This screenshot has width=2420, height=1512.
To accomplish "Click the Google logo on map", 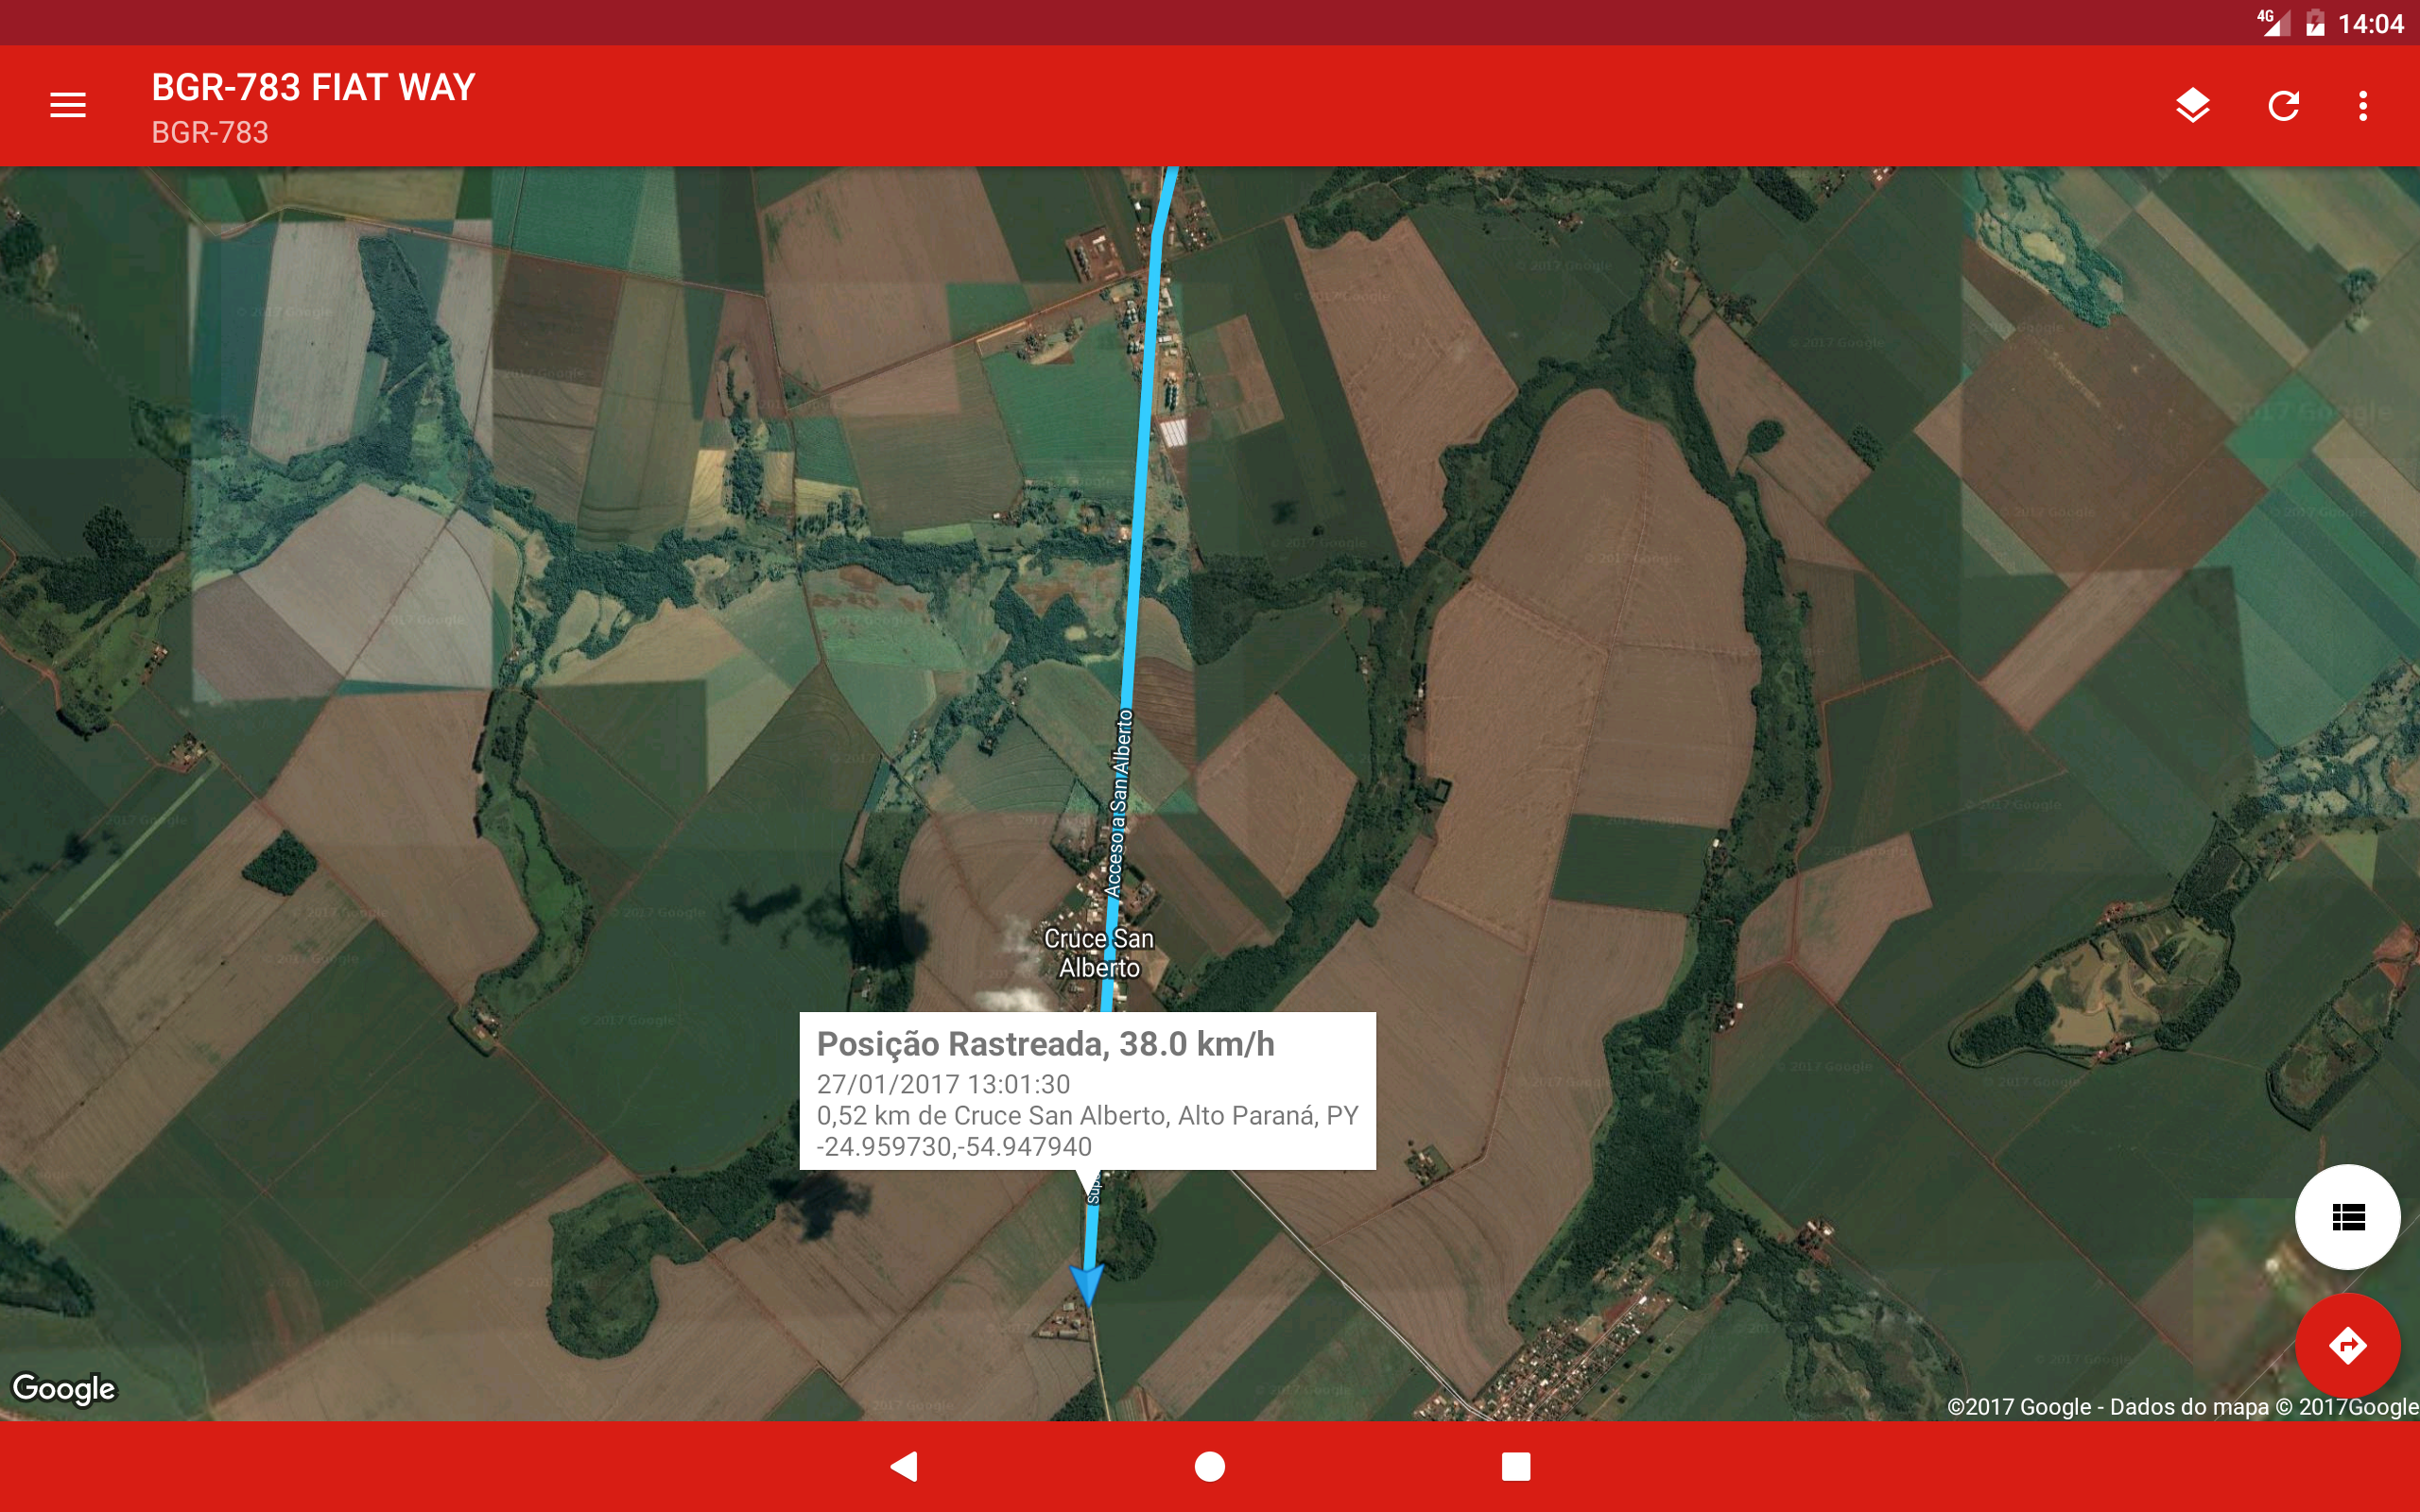I will point(64,1388).
